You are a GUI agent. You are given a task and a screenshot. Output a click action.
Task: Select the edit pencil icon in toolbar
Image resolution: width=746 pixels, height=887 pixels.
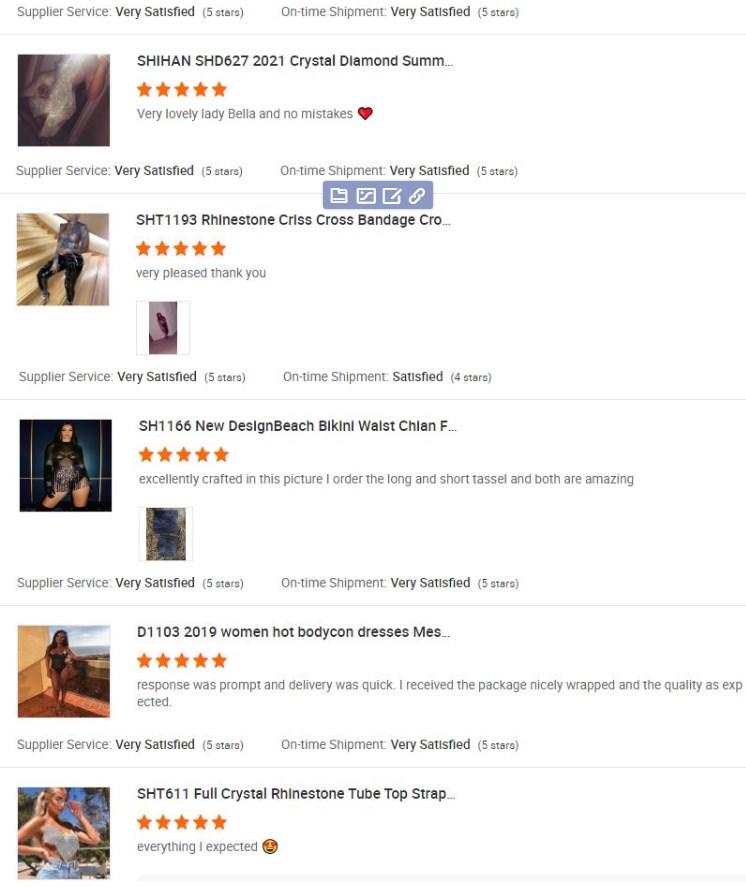pos(391,196)
